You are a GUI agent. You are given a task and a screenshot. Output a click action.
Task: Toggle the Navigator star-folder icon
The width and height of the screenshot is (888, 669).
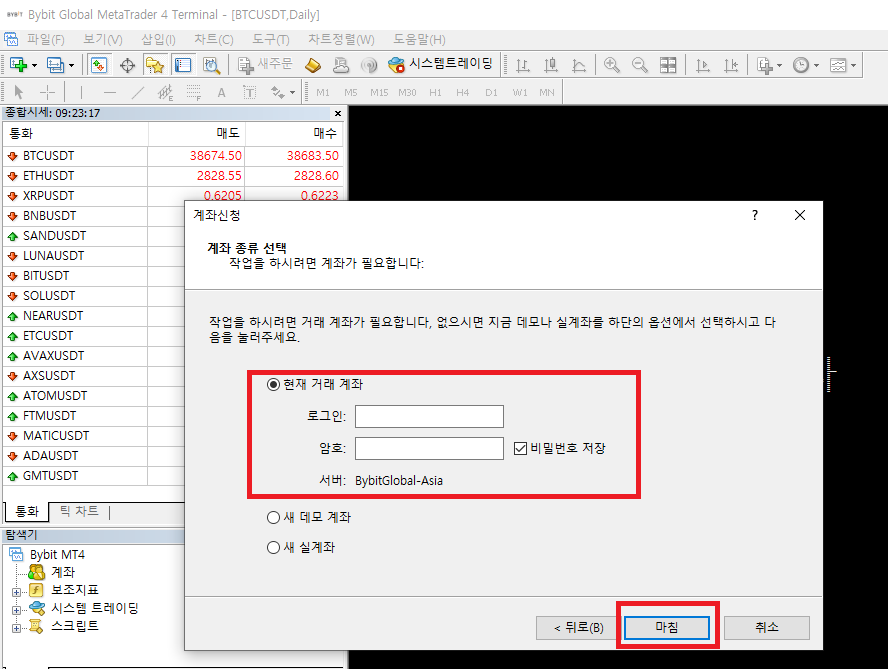pos(155,65)
